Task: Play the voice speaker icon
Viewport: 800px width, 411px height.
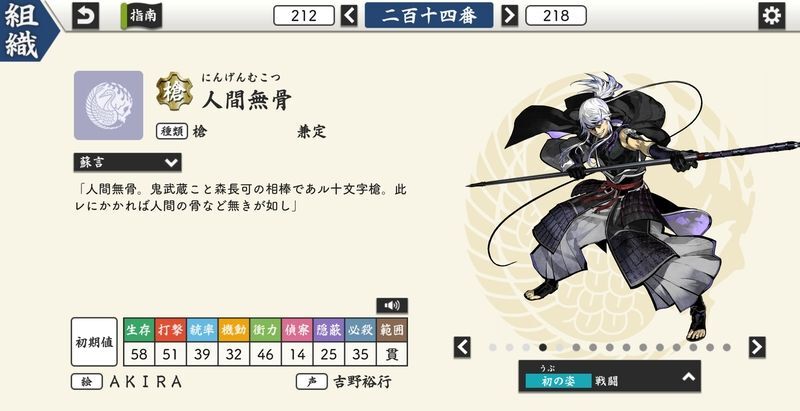Action: point(392,305)
